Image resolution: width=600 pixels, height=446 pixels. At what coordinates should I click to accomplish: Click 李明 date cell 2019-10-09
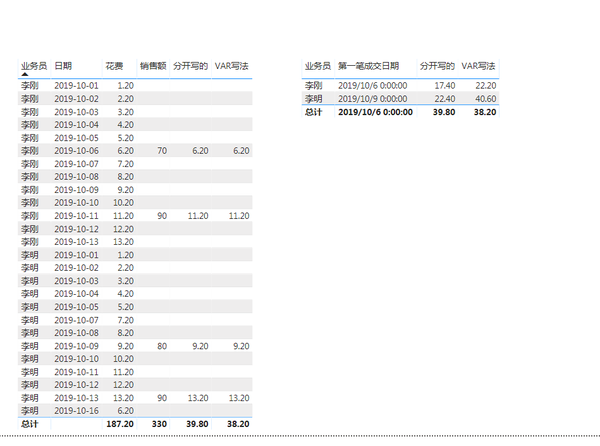pyautogui.click(x=77, y=346)
